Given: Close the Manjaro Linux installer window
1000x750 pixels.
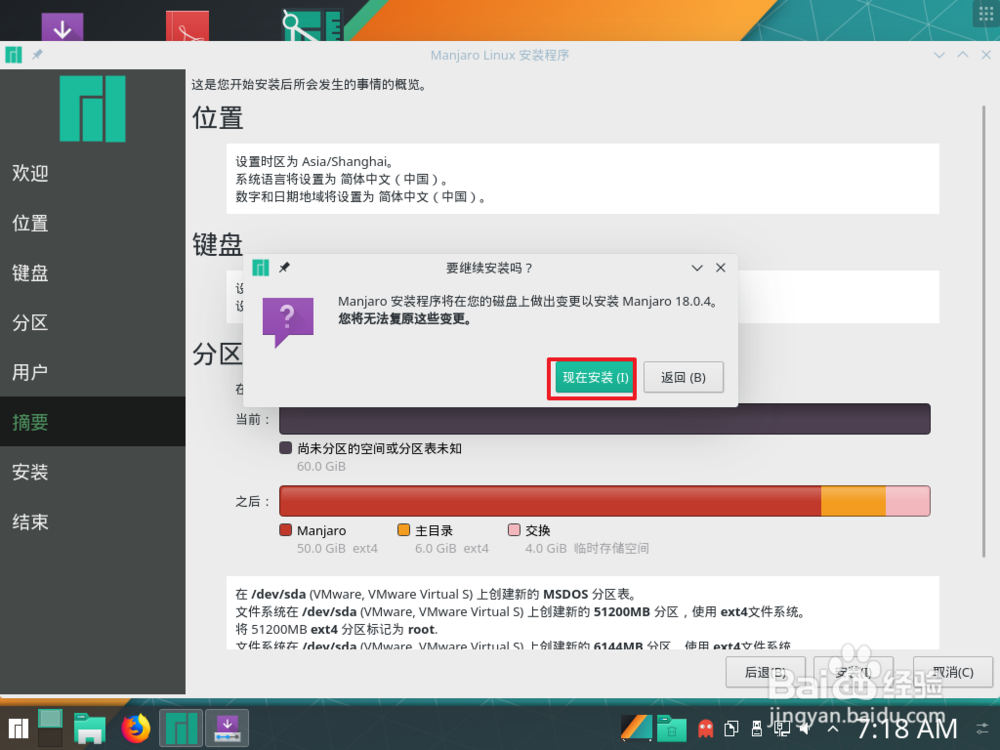Looking at the screenshot, I should point(986,55).
